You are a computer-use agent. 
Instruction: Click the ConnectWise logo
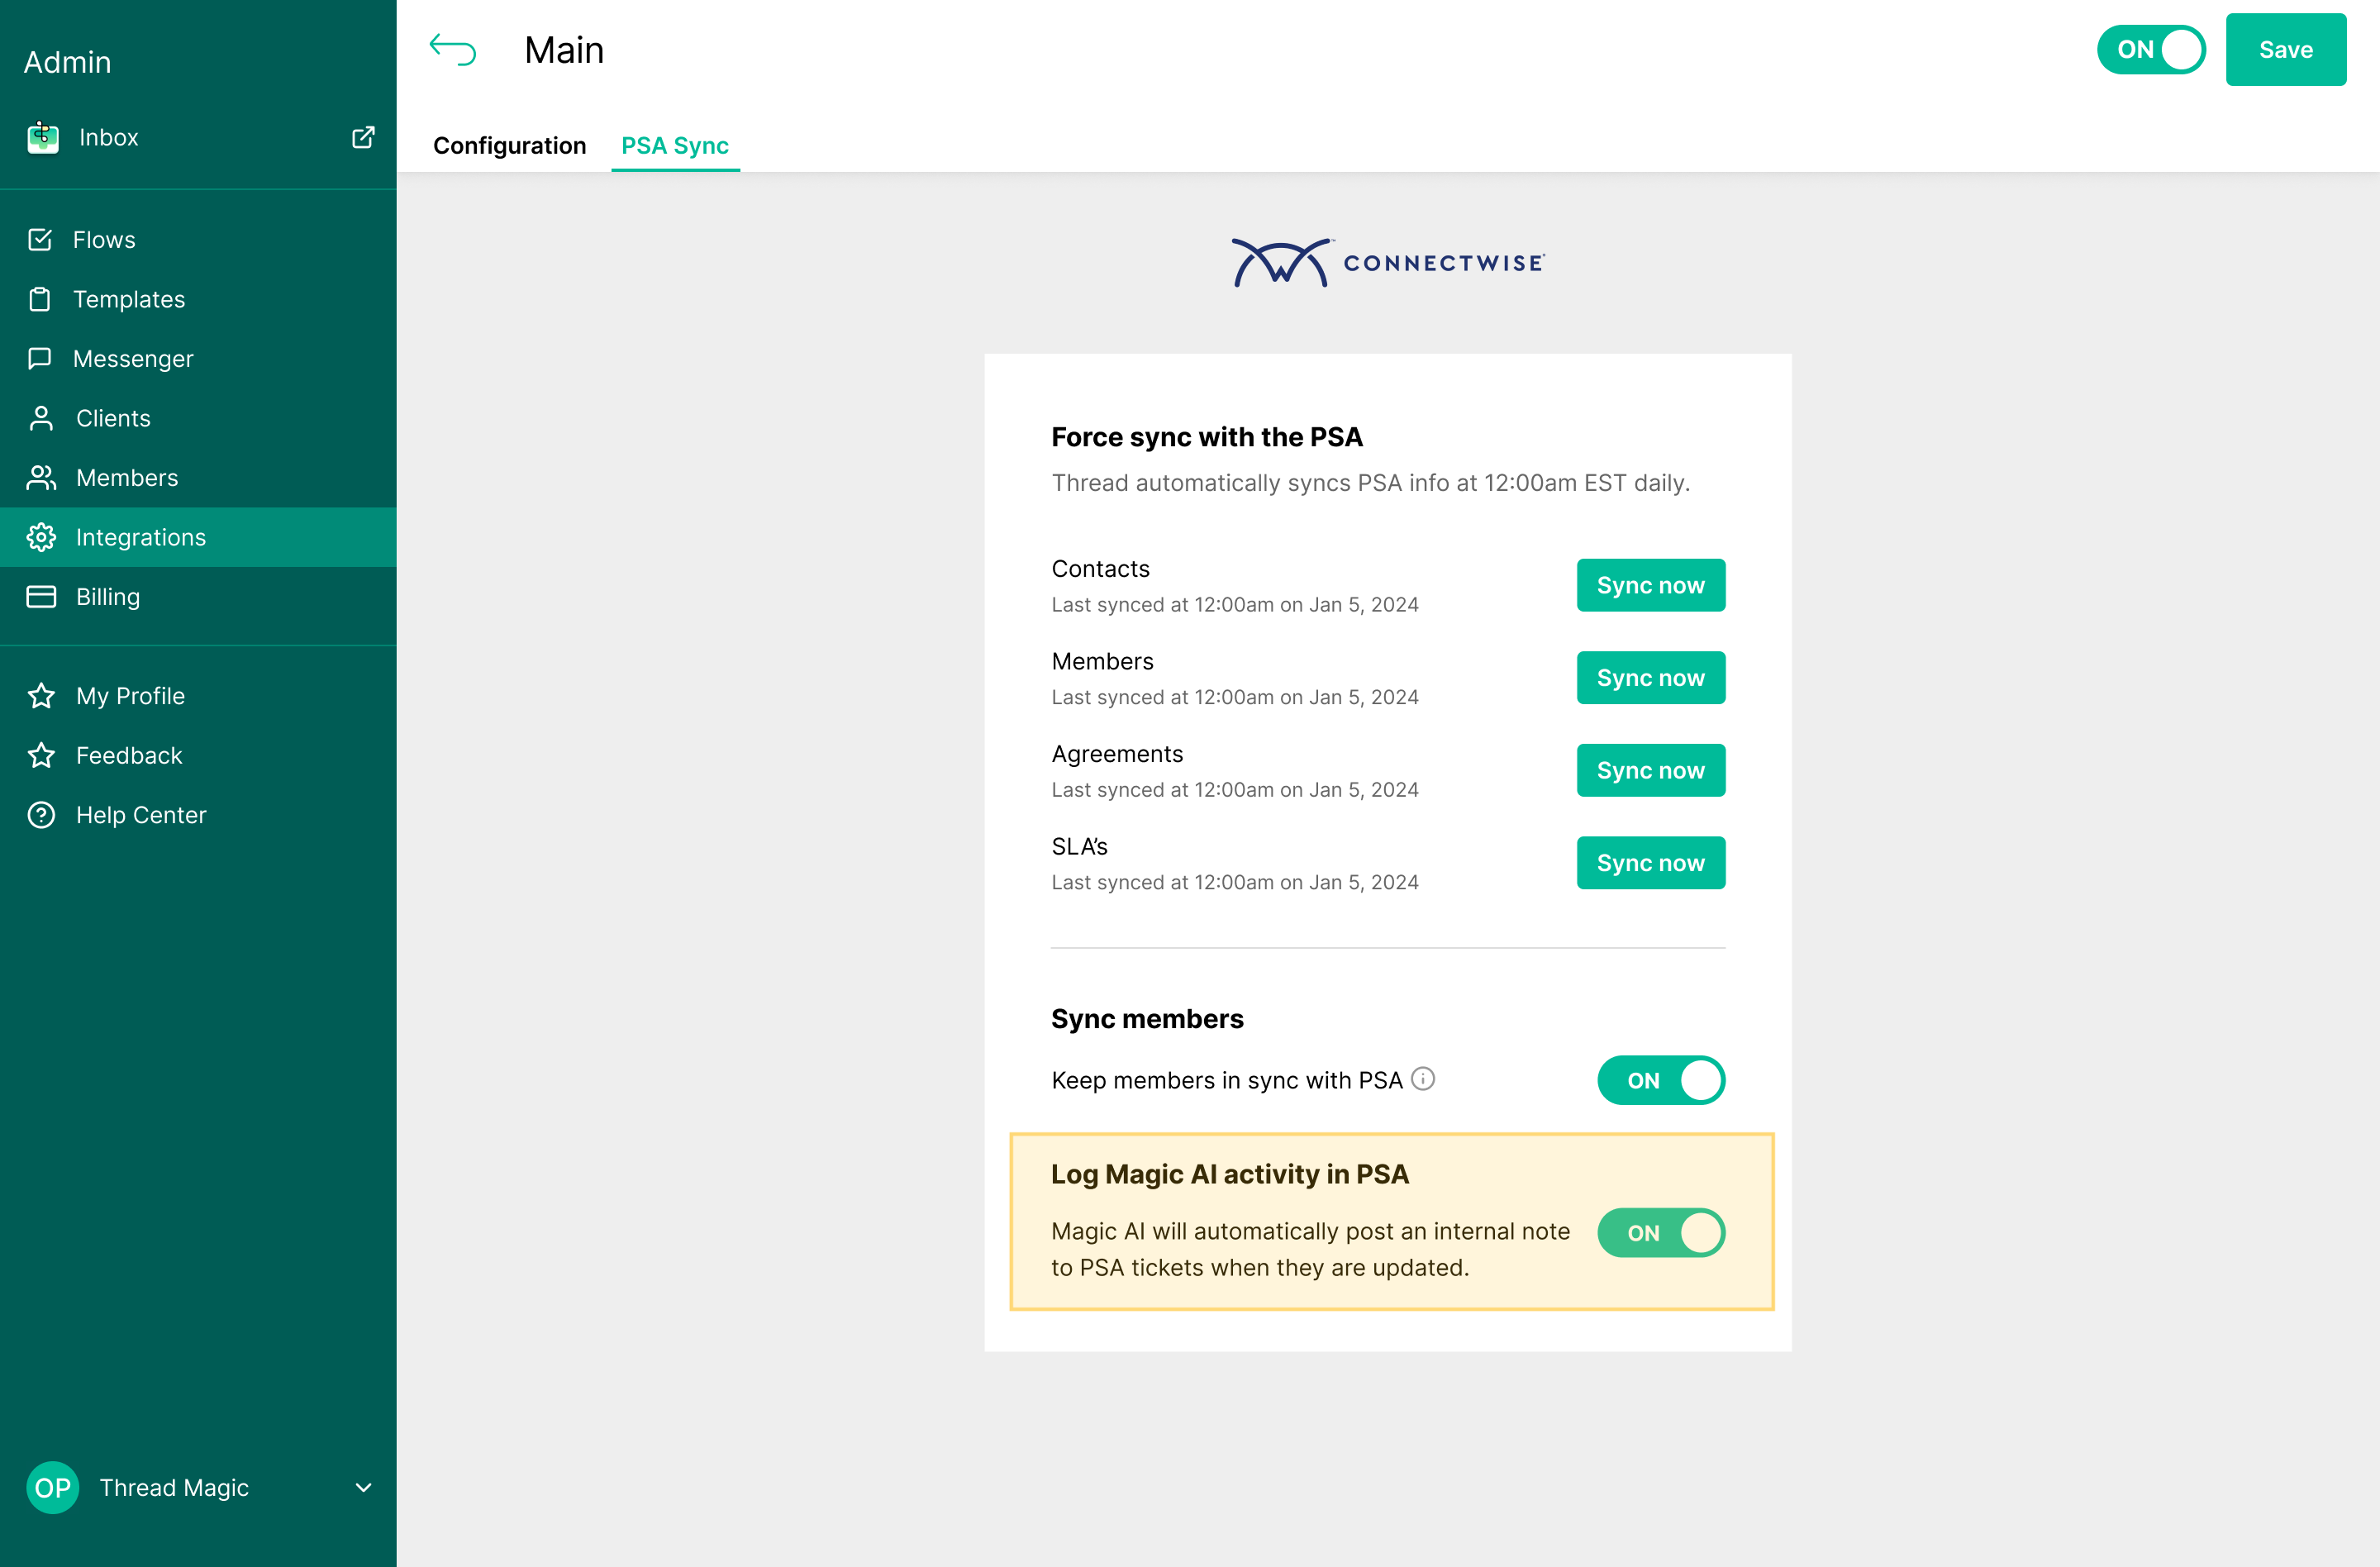[x=1388, y=263]
